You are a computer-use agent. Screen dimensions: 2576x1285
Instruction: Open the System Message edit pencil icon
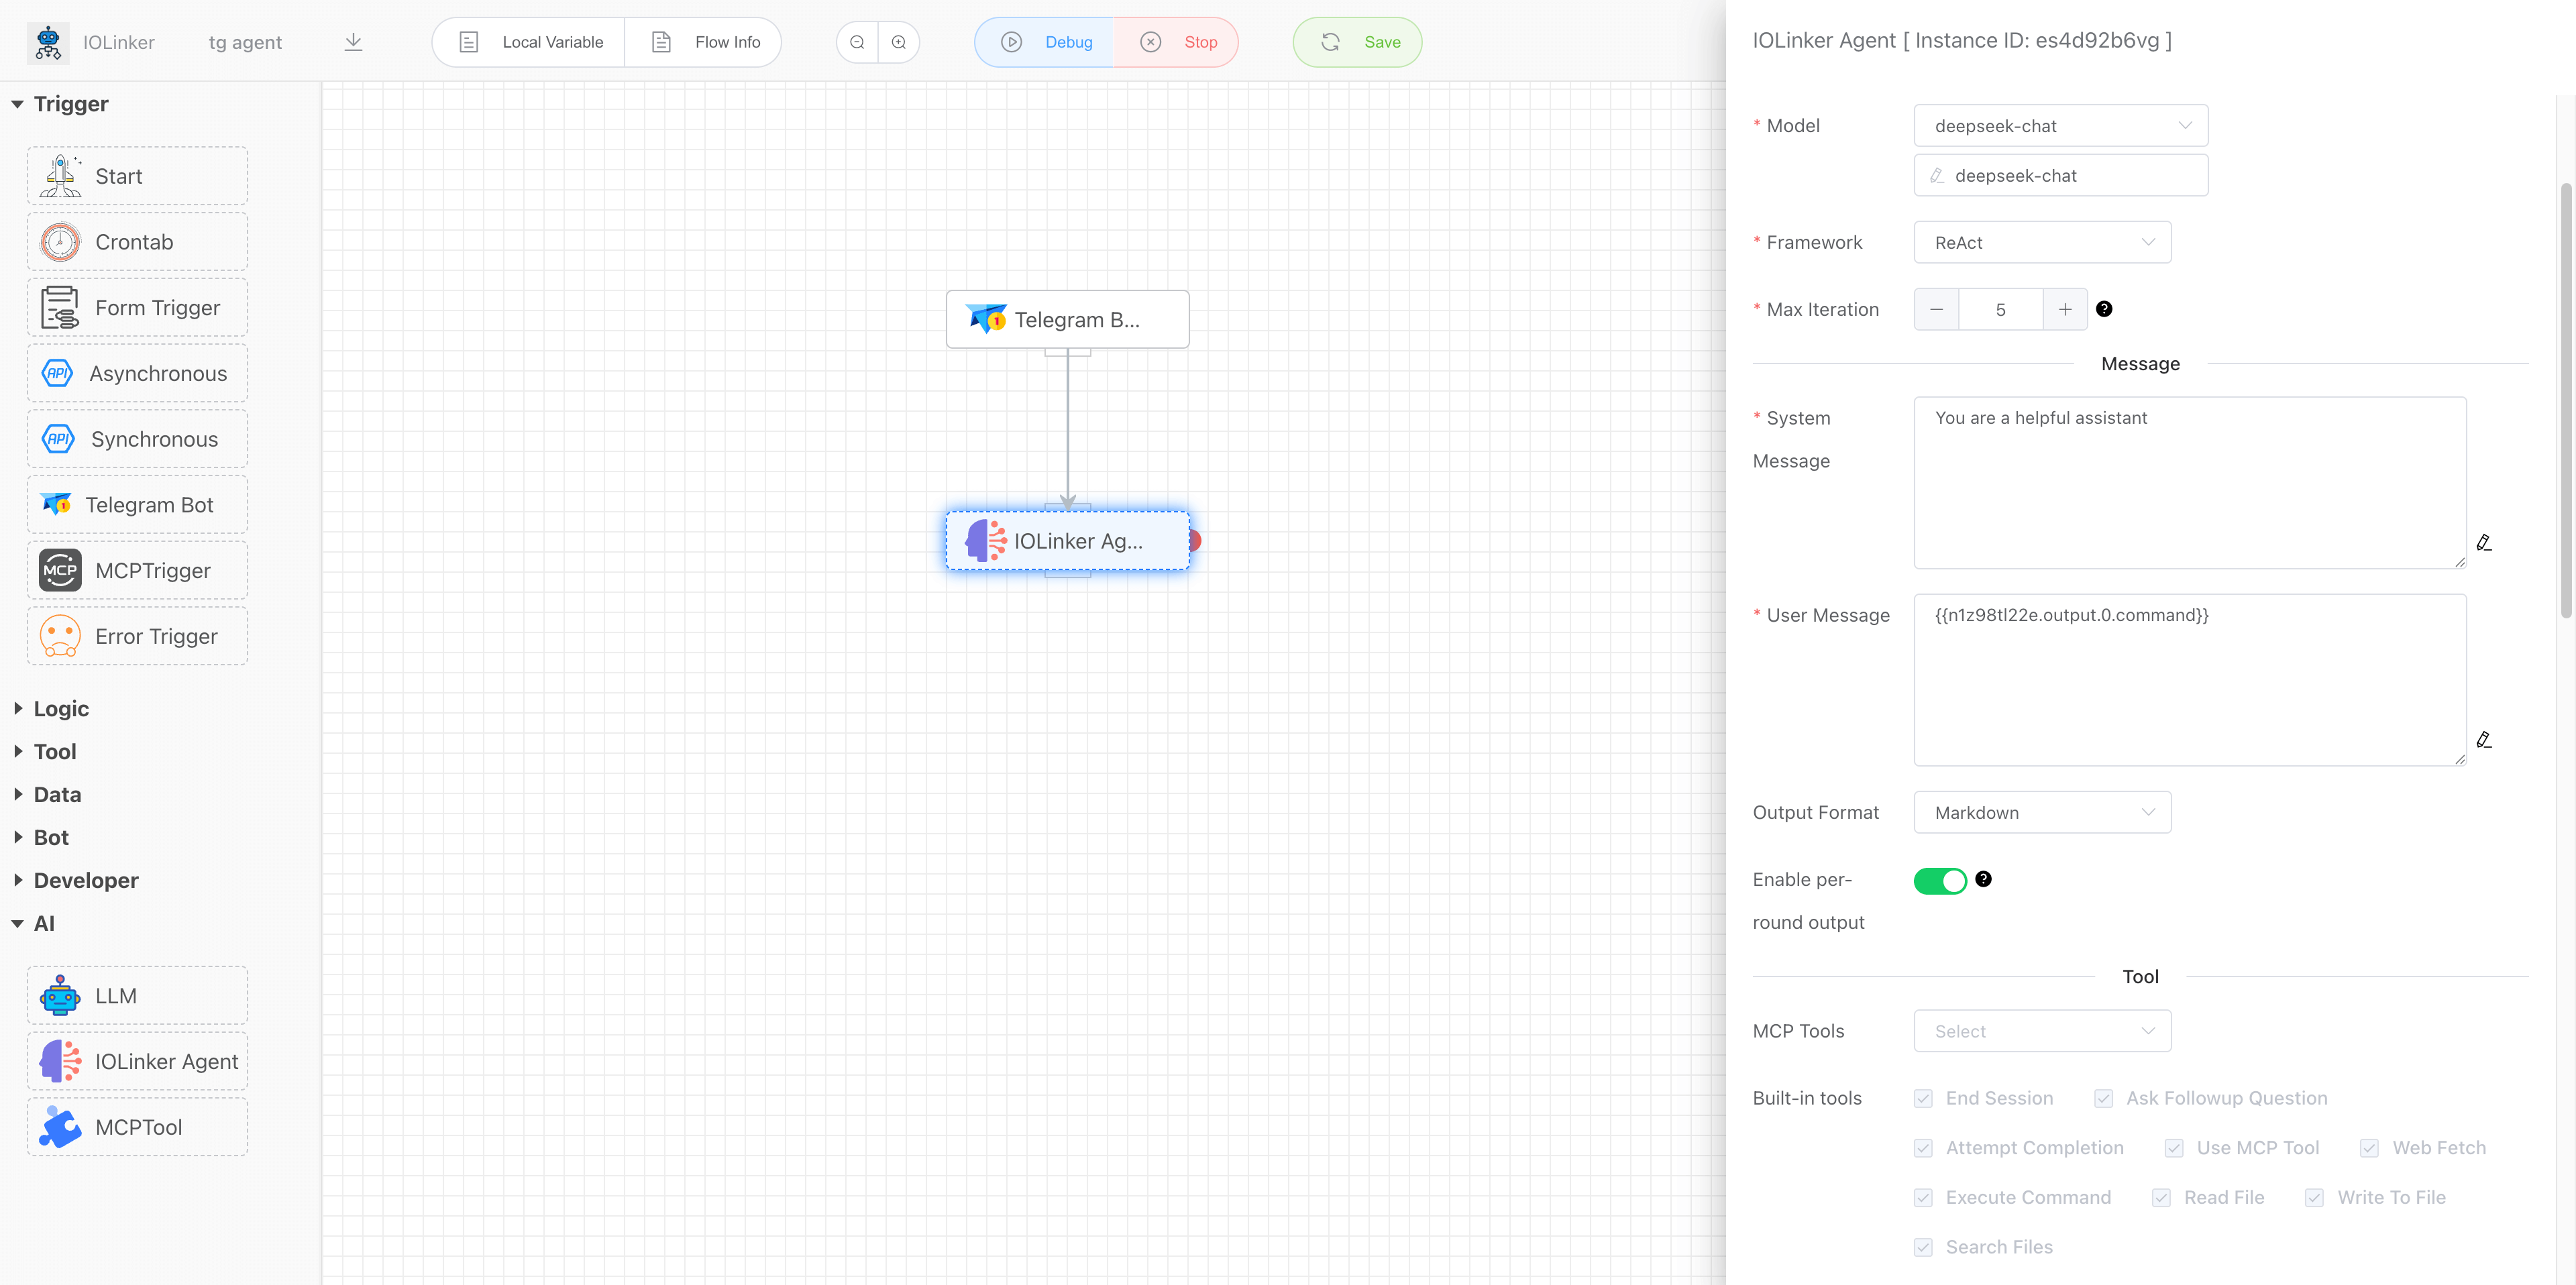[2483, 543]
